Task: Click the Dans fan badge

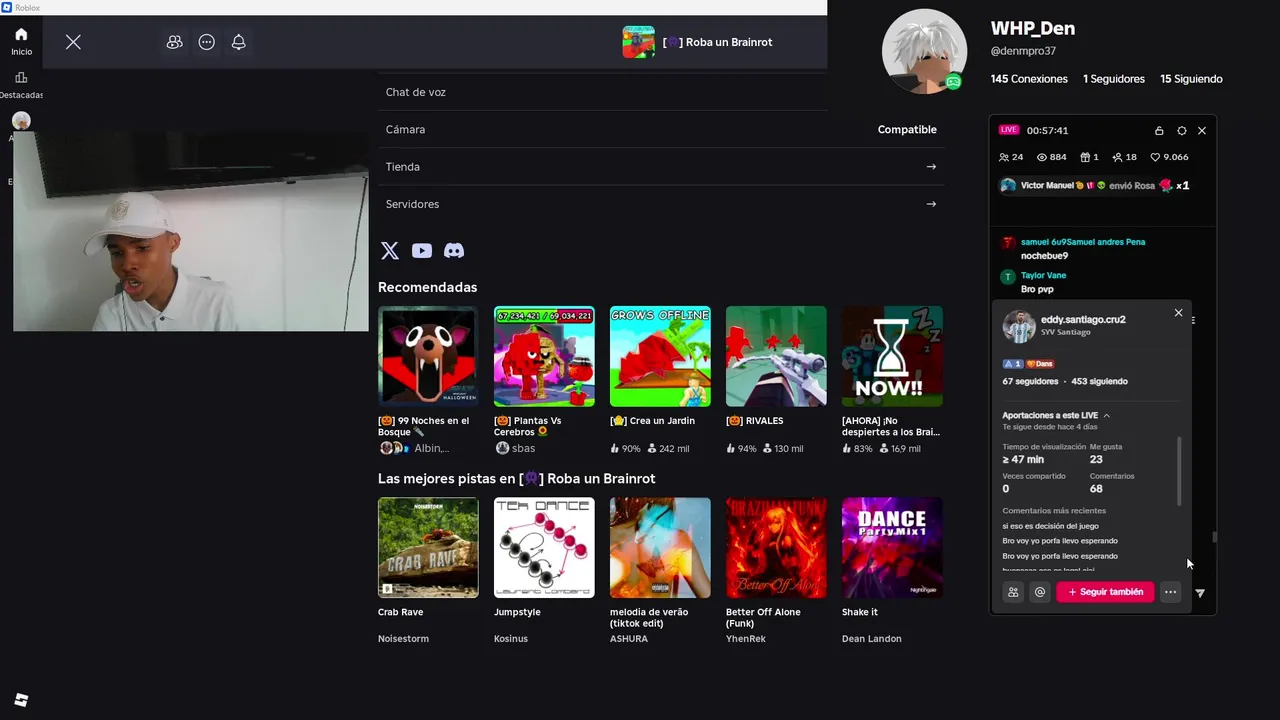Action: pos(1040,364)
